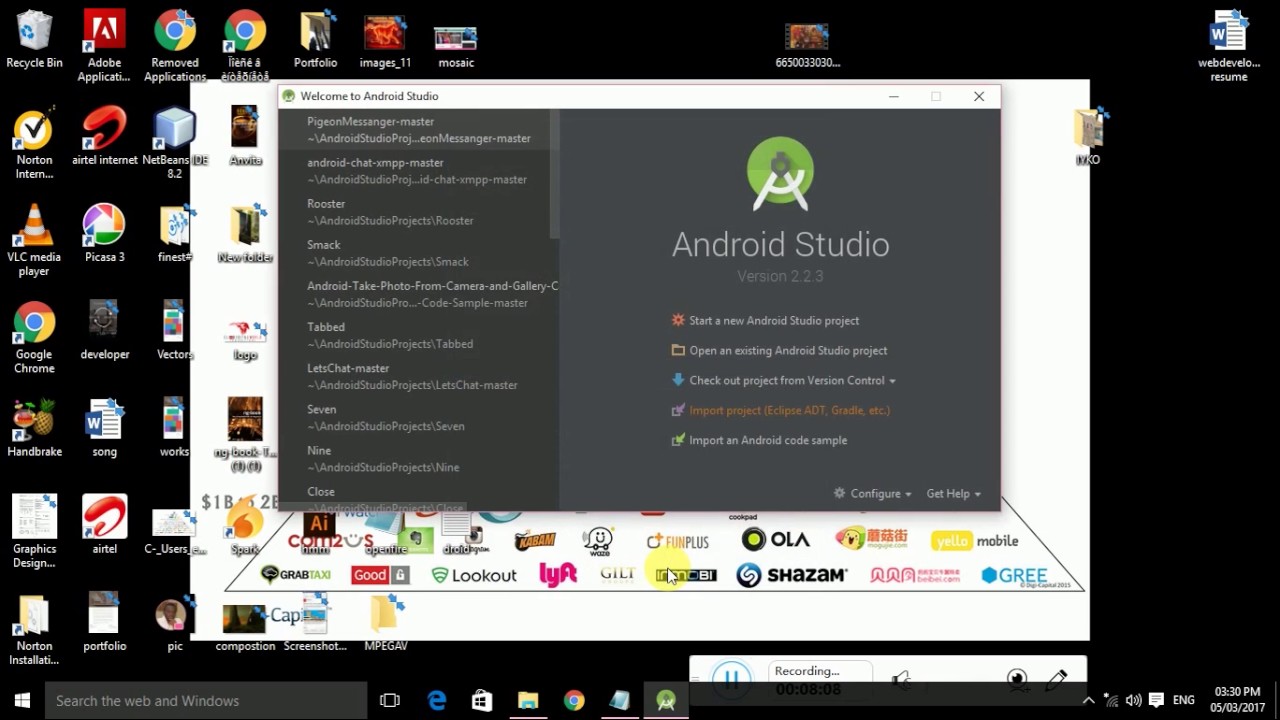This screenshot has width=1280, height=720.
Task: Select the Portfolio folder on desktop
Action: pyautogui.click(x=315, y=40)
